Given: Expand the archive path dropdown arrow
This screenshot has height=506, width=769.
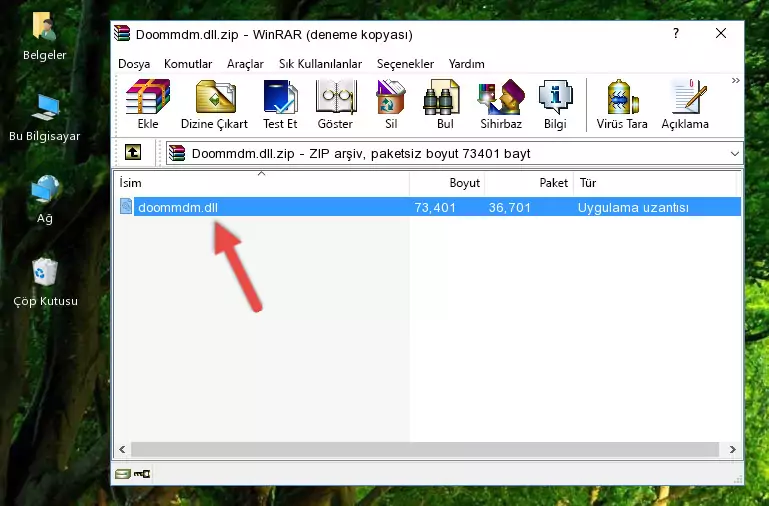Looking at the screenshot, I should (x=734, y=153).
